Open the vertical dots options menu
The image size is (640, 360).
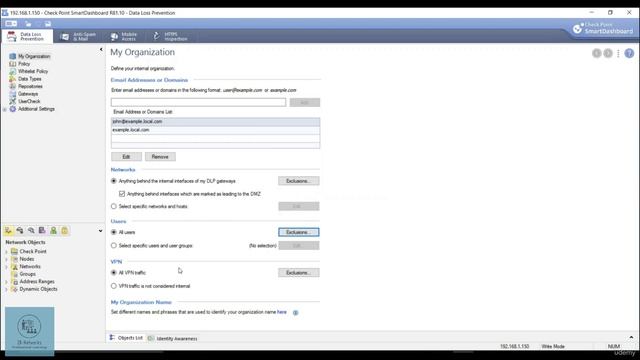coord(618,53)
